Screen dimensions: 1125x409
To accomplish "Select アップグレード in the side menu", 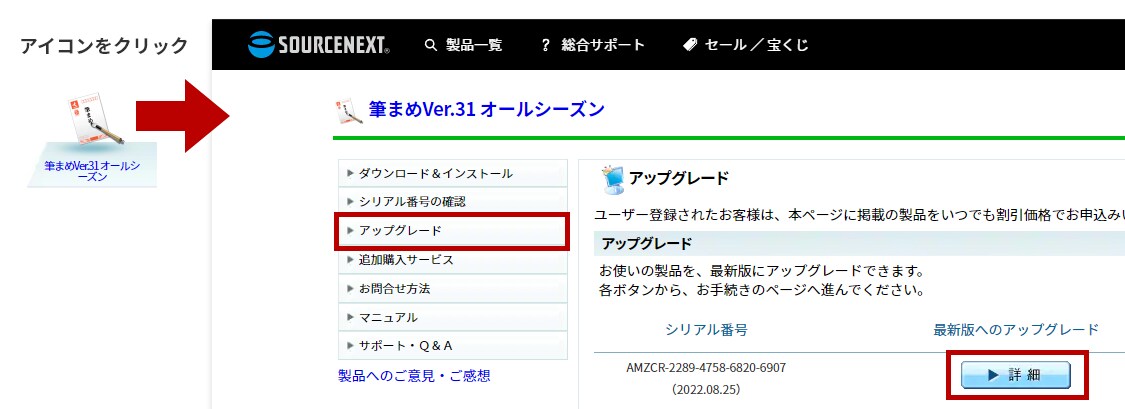I will [453, 231].
